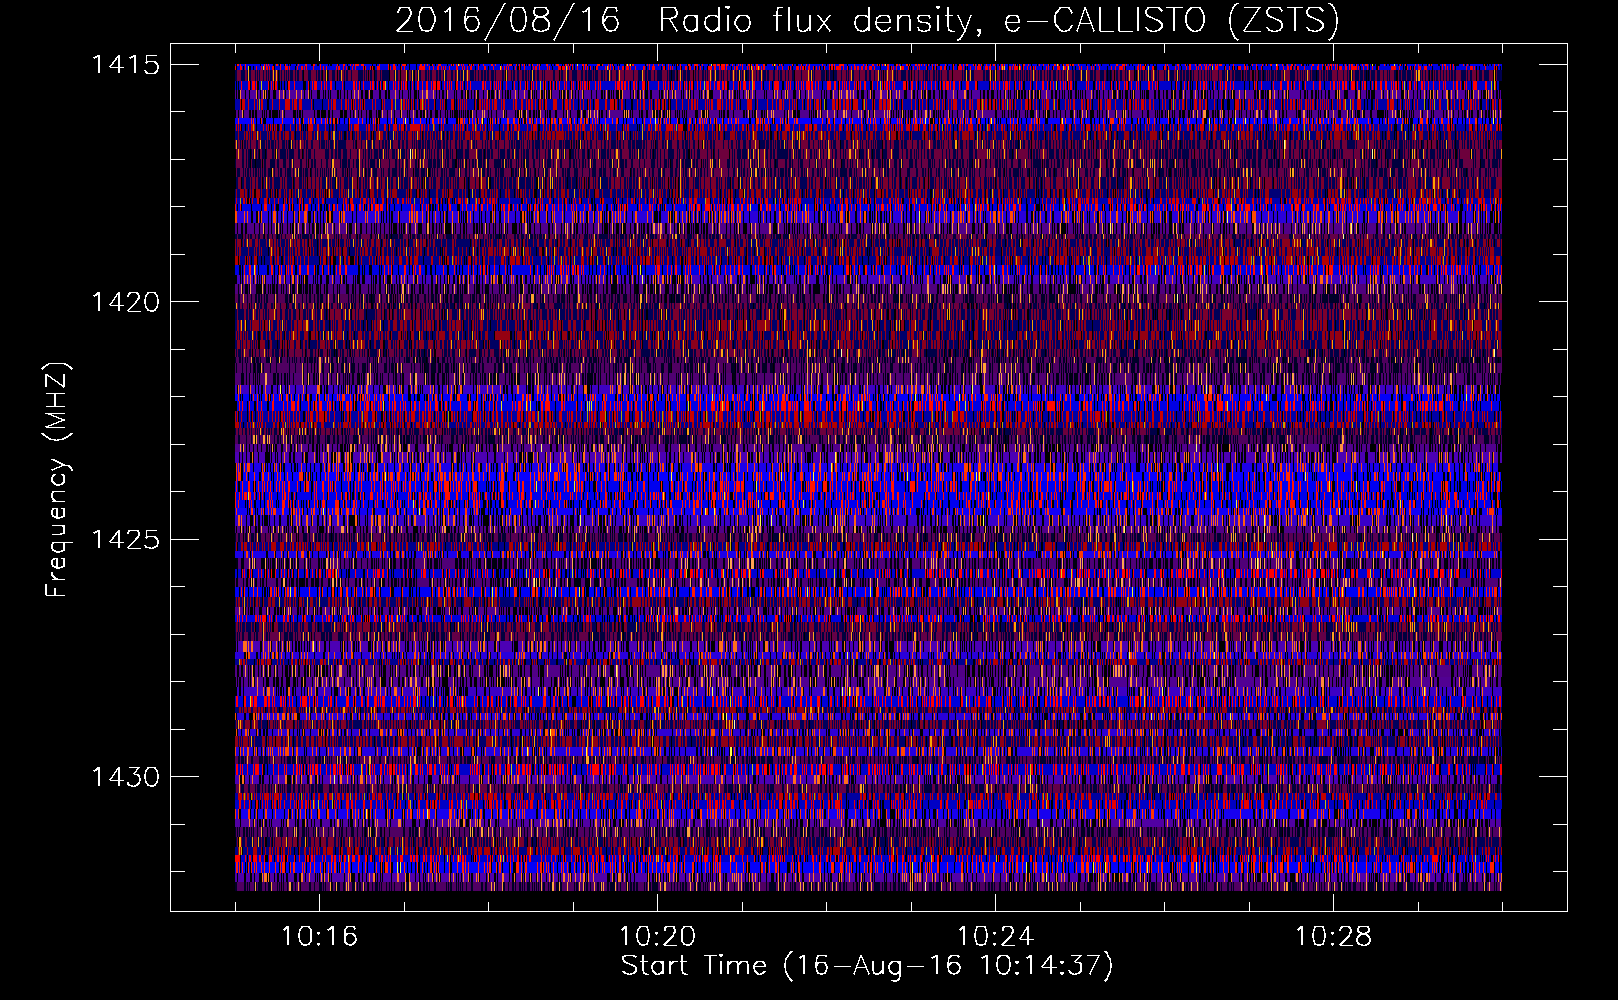Select the 1415 frequency axis label
Screen dimensions: 1618x1000
click(125, 65)
